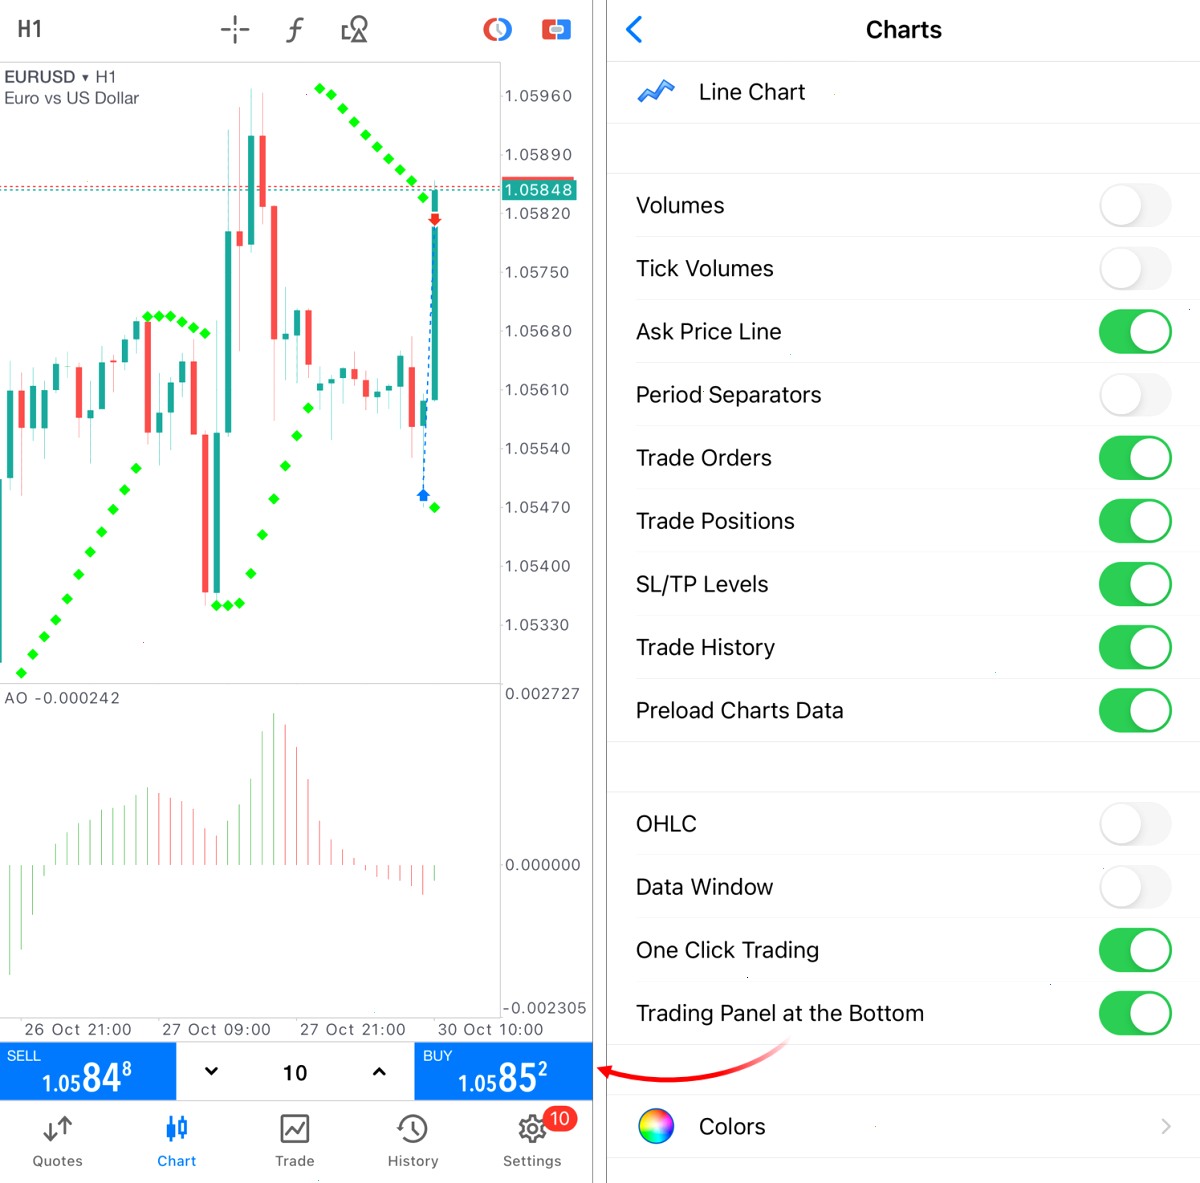Open the Colors row label

coord(732,1127)
